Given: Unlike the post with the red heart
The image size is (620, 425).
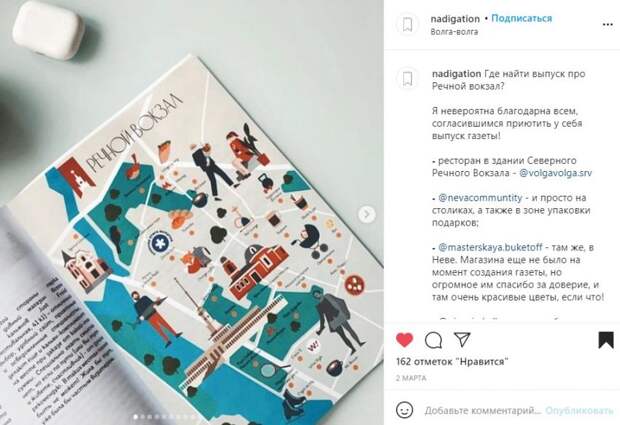Looking at the screenshot, I should coord(404,340).
